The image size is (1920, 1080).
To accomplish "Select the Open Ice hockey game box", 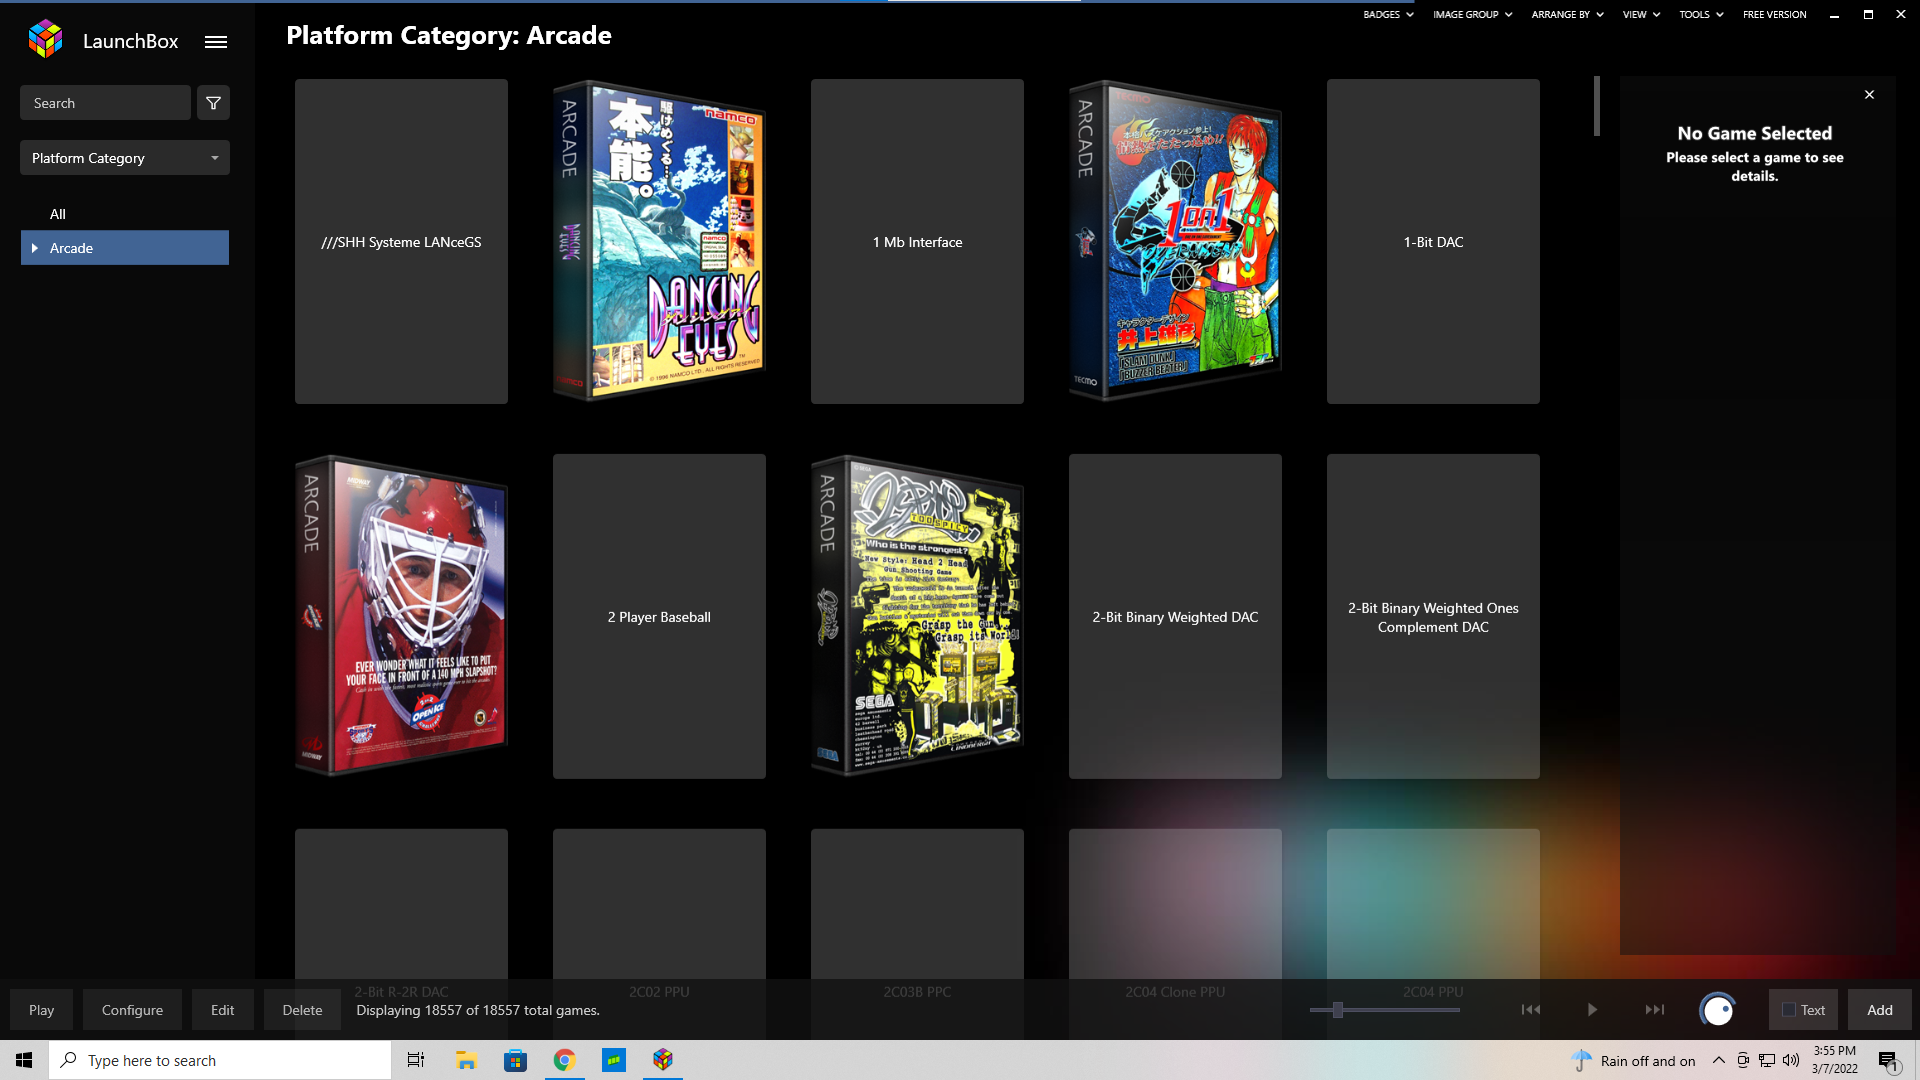I will click(401, 616).
